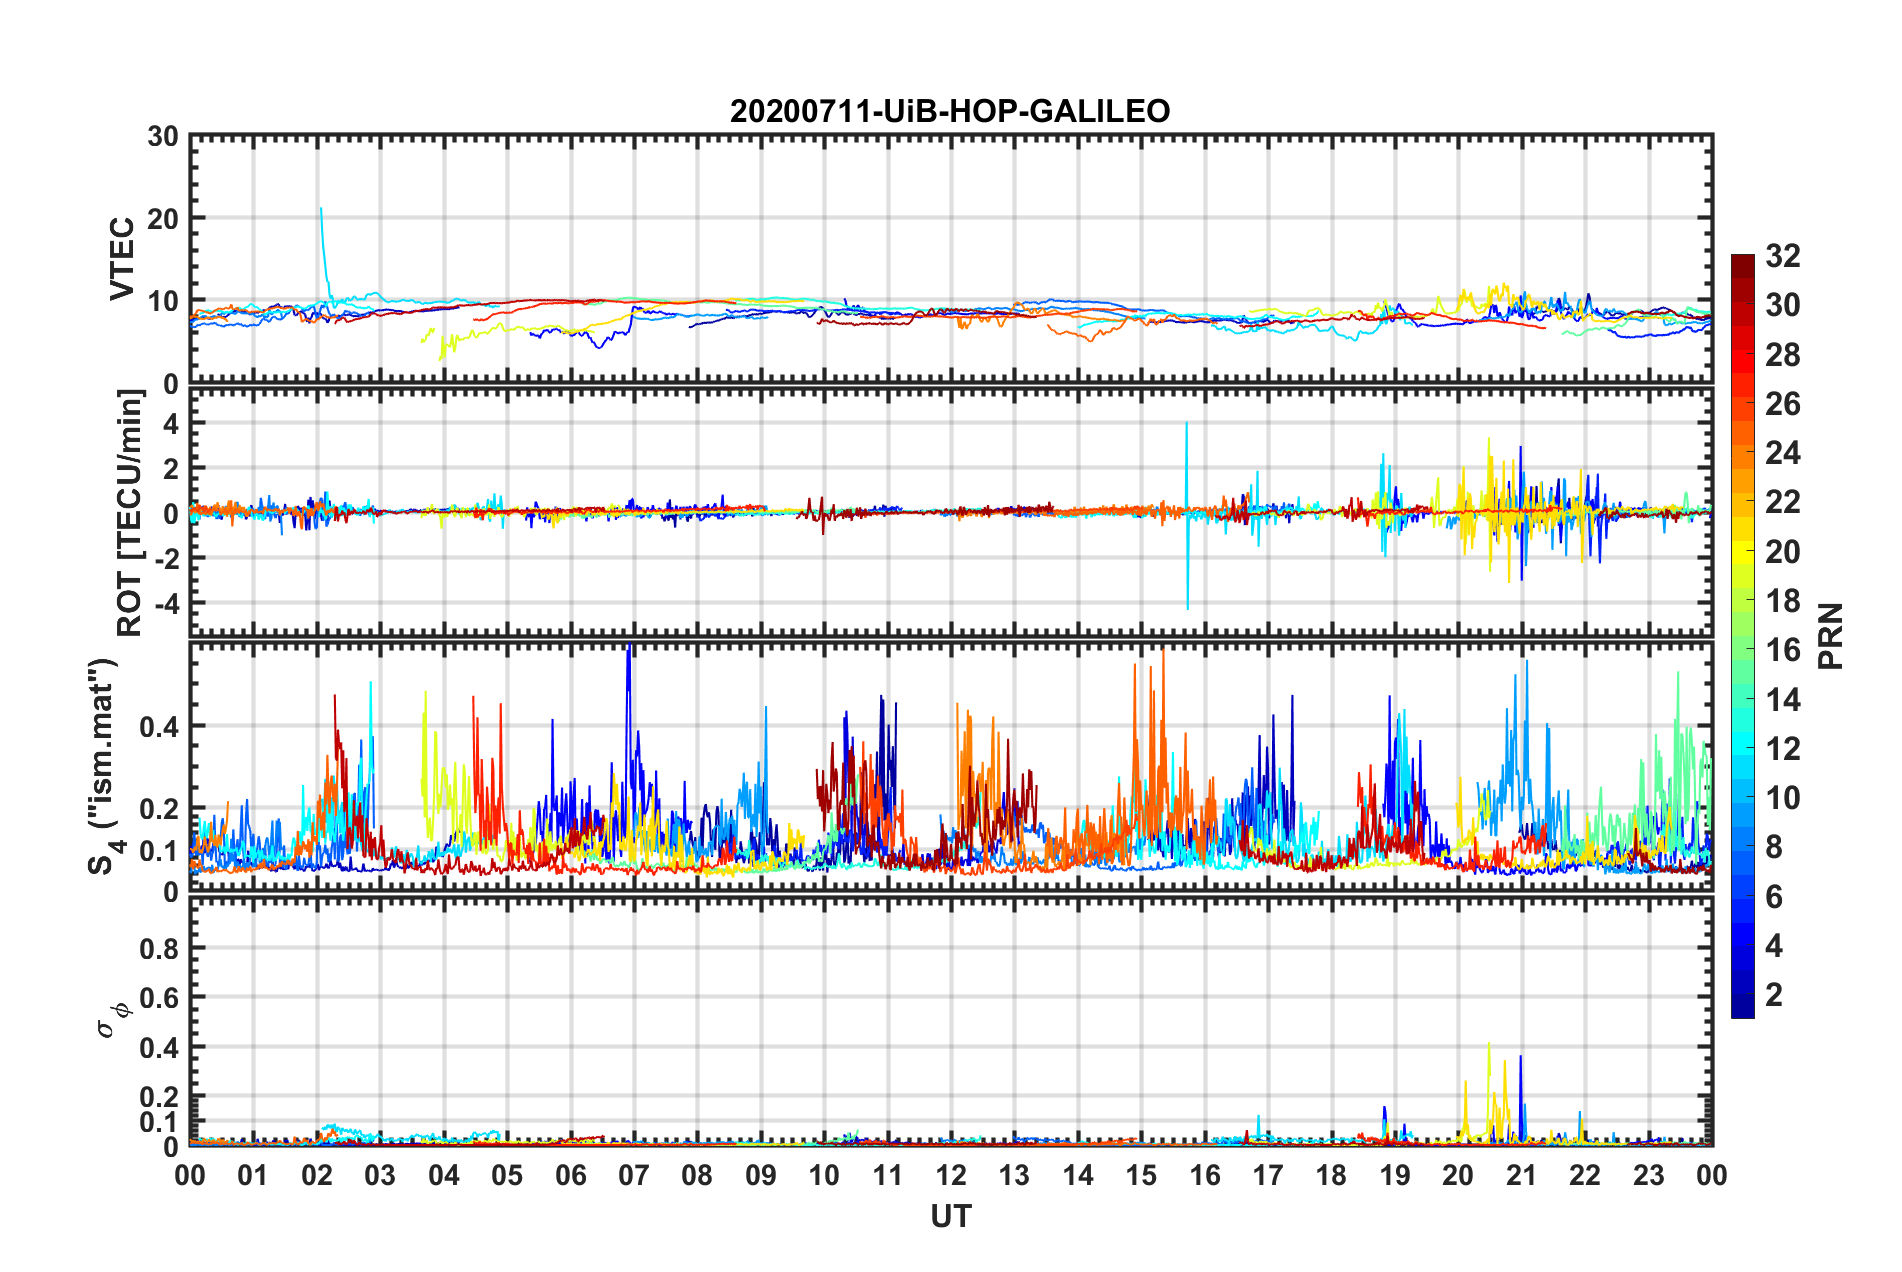1902x1272 pixels.
Task: Click the 4 tick on ROT axis
Action: click(x=171, y=423)
